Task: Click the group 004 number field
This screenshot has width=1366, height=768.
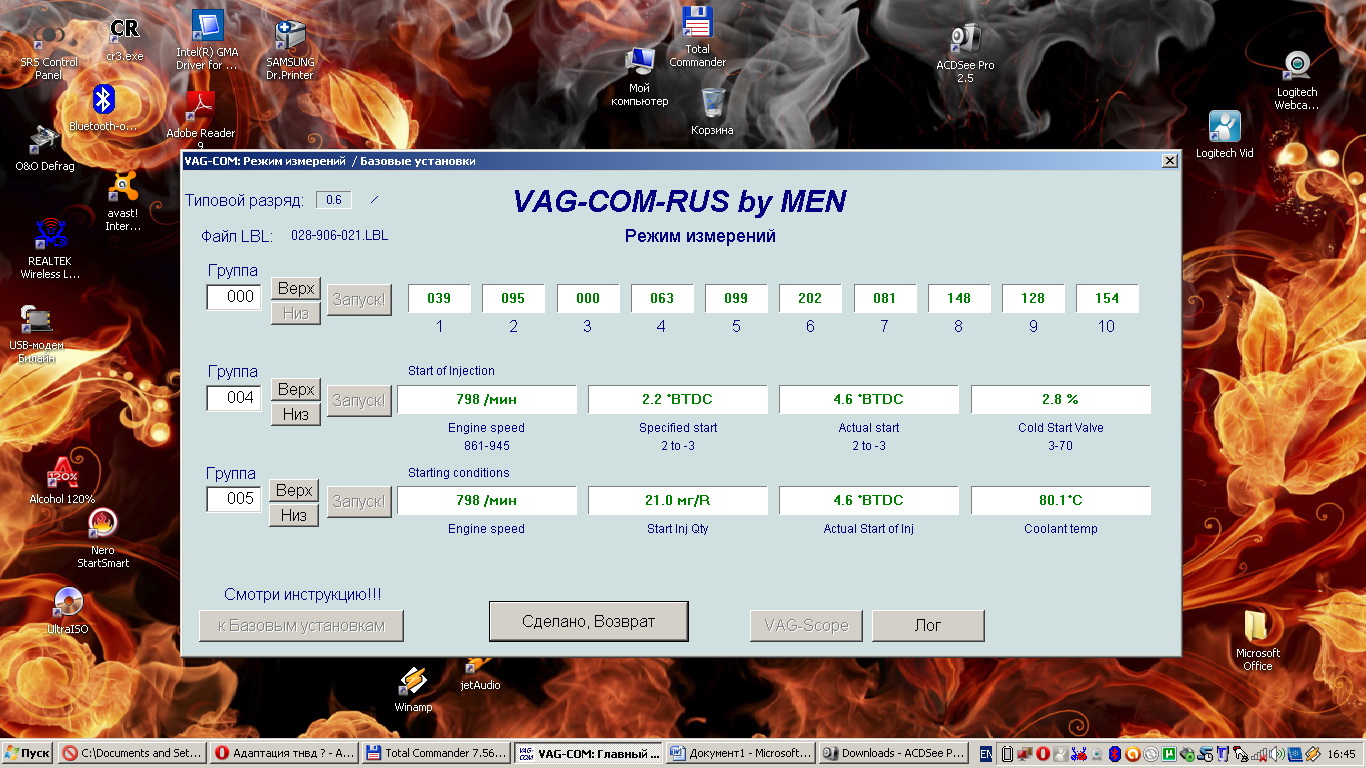Action: click(234, 398)
